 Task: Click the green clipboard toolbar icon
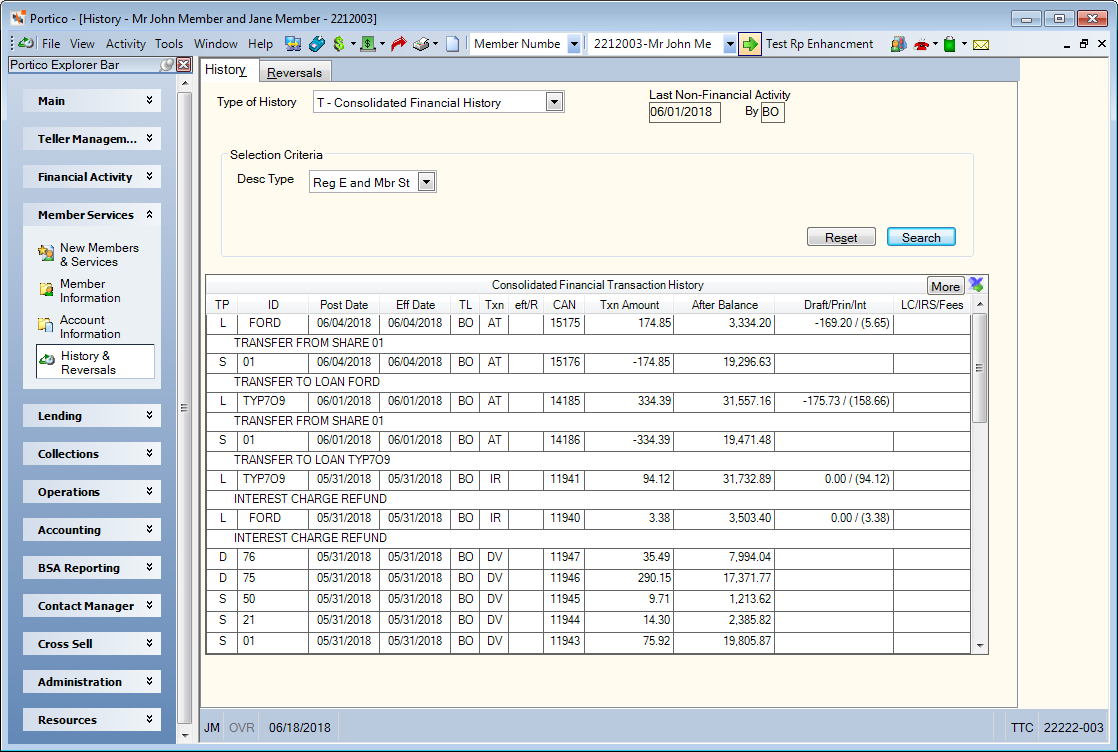coord(949,44)
